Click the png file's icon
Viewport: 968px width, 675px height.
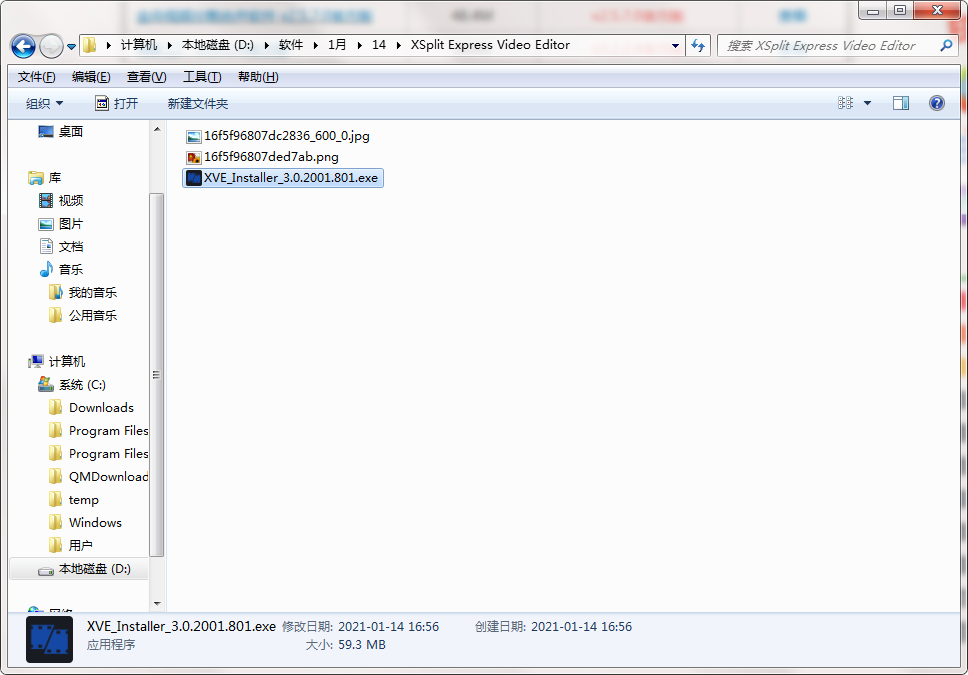pyautogui.click(x=194, y=157)
